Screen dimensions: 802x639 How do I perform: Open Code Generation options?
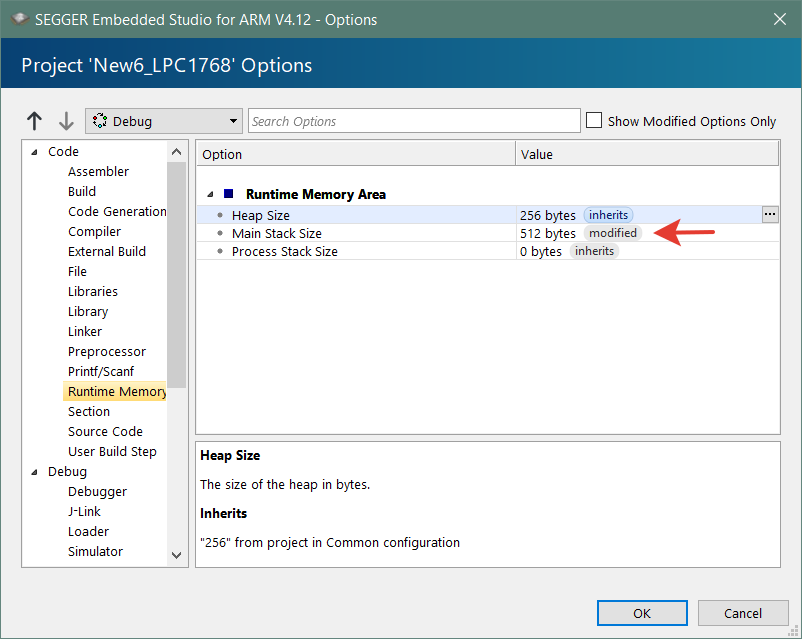coord(117,211)
